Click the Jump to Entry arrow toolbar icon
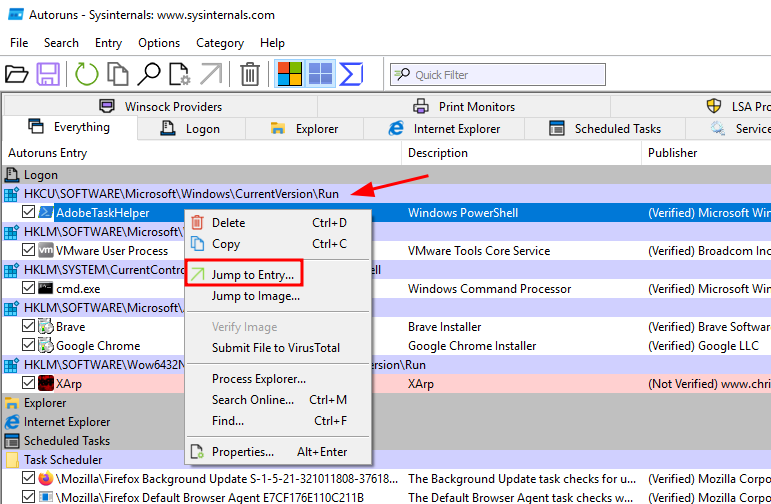771x504 pixels. [x=211, y=74]
